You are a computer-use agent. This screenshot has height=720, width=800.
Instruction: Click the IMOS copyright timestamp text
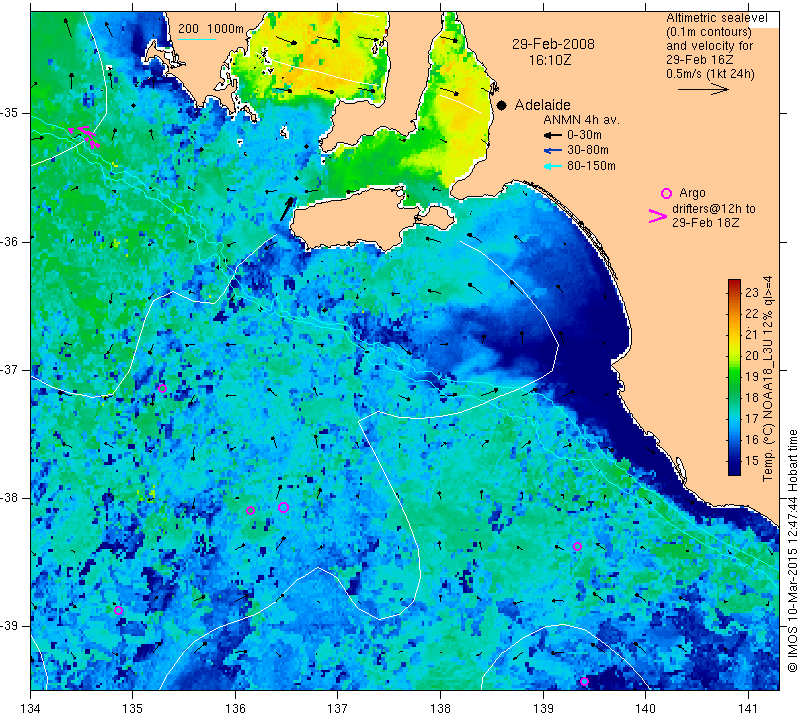[792, 551]
